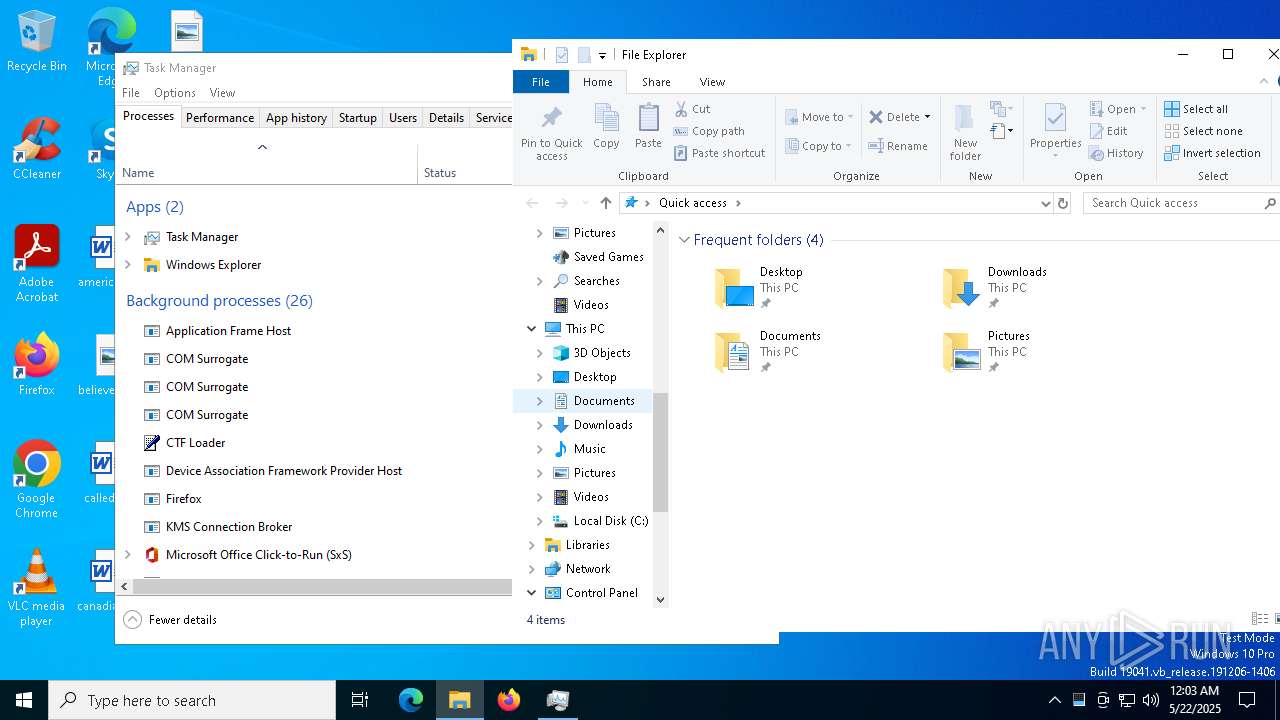The width and height of the screenshot is (1280, 720).
Task: Click Fewer details button
Action: pos(170,620)
